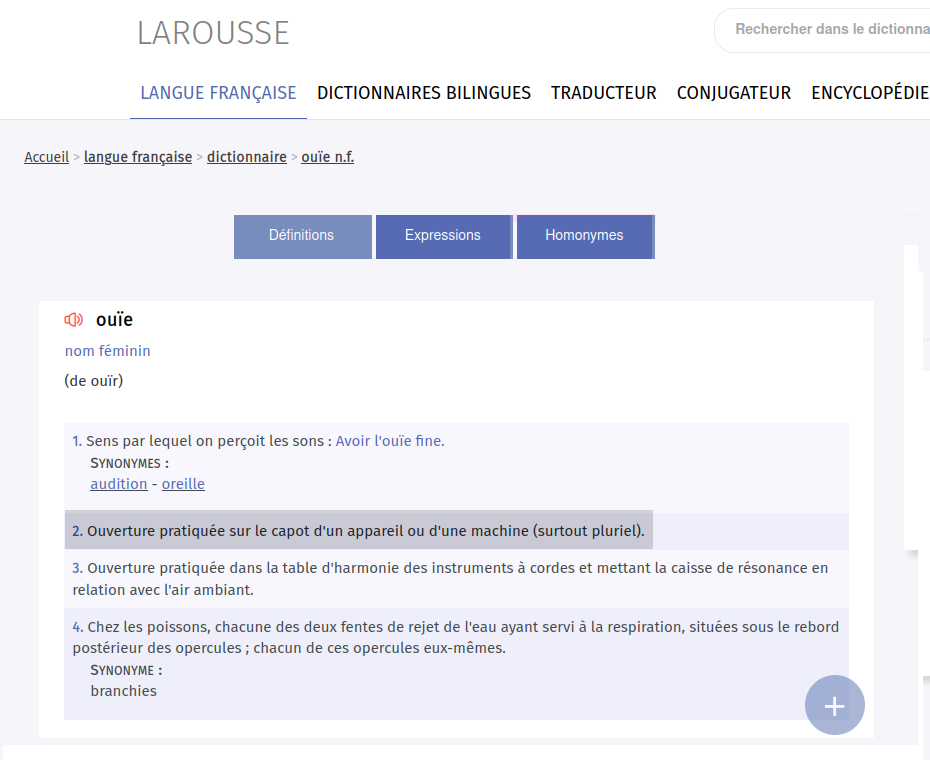Switch to the Homonymes tab
The height and width of the screenshot is (760, 930).
(585, 236)
